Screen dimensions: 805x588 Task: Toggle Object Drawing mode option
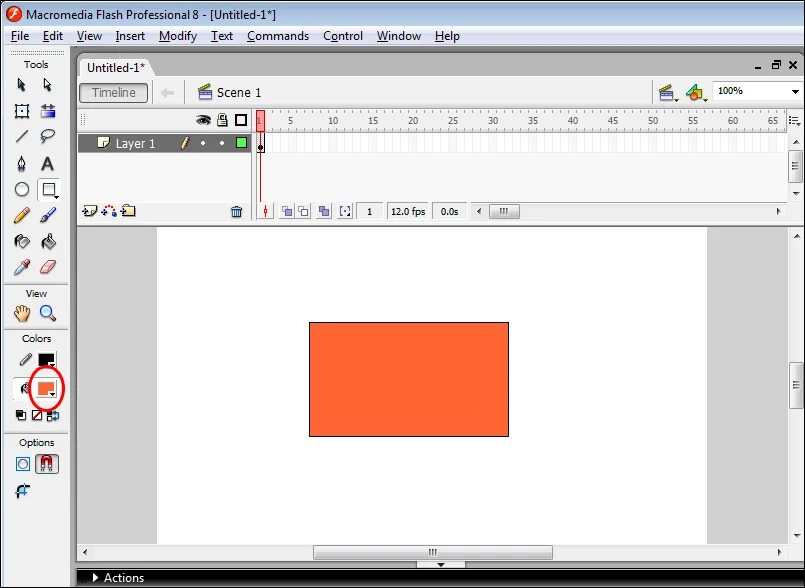pyautogui.click(x=23, y=464)
